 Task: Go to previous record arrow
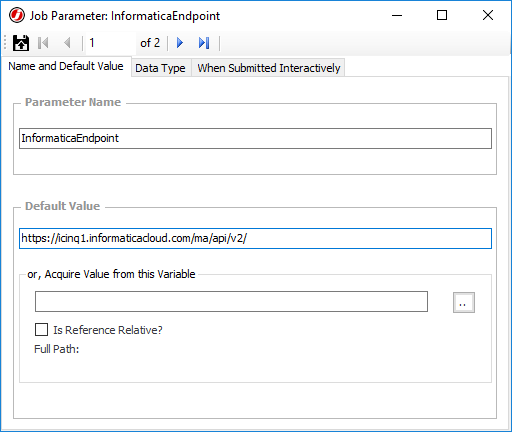click(x=67, y=43)
